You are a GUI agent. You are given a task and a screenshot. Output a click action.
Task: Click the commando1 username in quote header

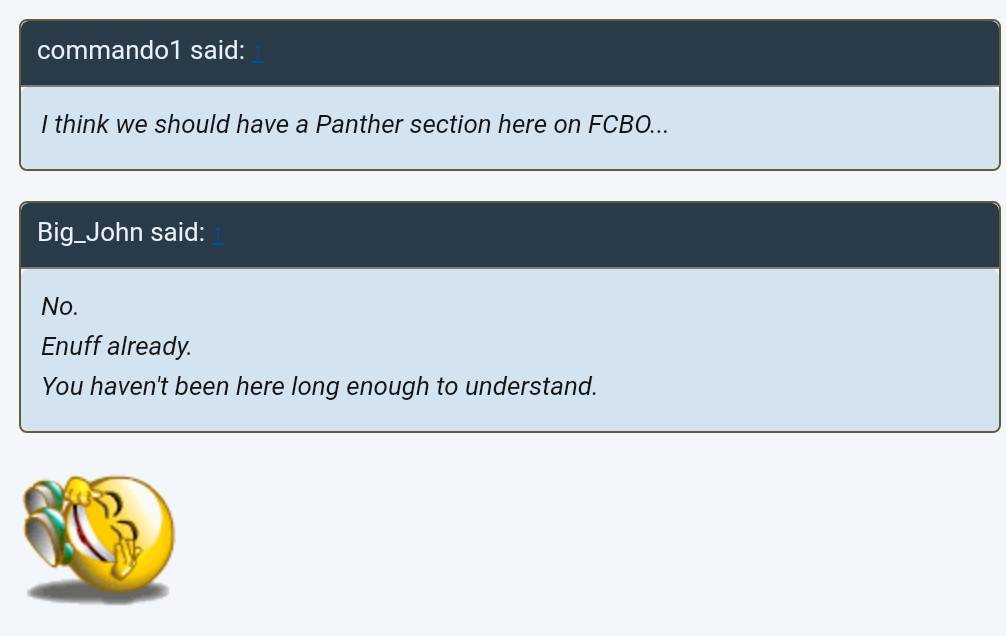[x=109, y=51]
